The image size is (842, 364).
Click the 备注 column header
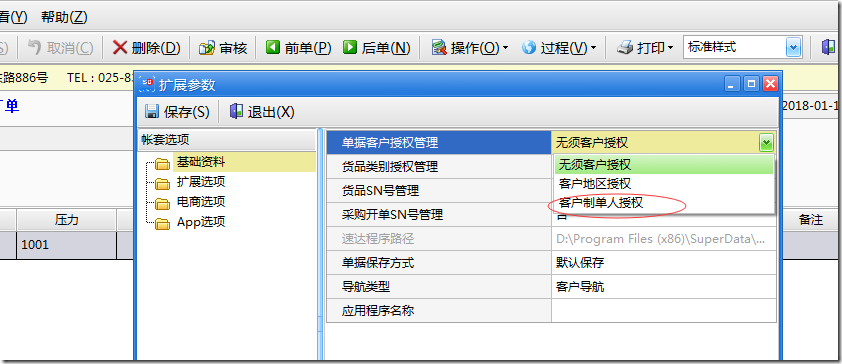(x=811, y=220)
